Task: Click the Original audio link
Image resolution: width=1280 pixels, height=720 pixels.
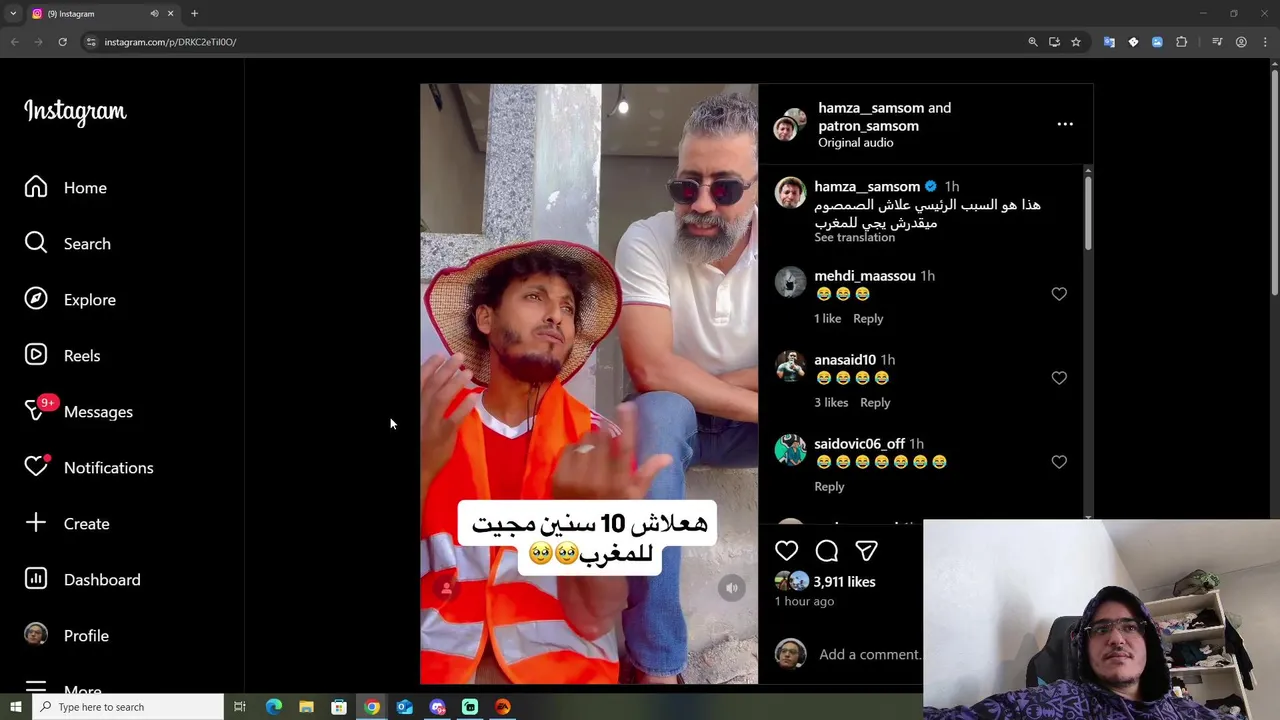Action: coord(855,143)
